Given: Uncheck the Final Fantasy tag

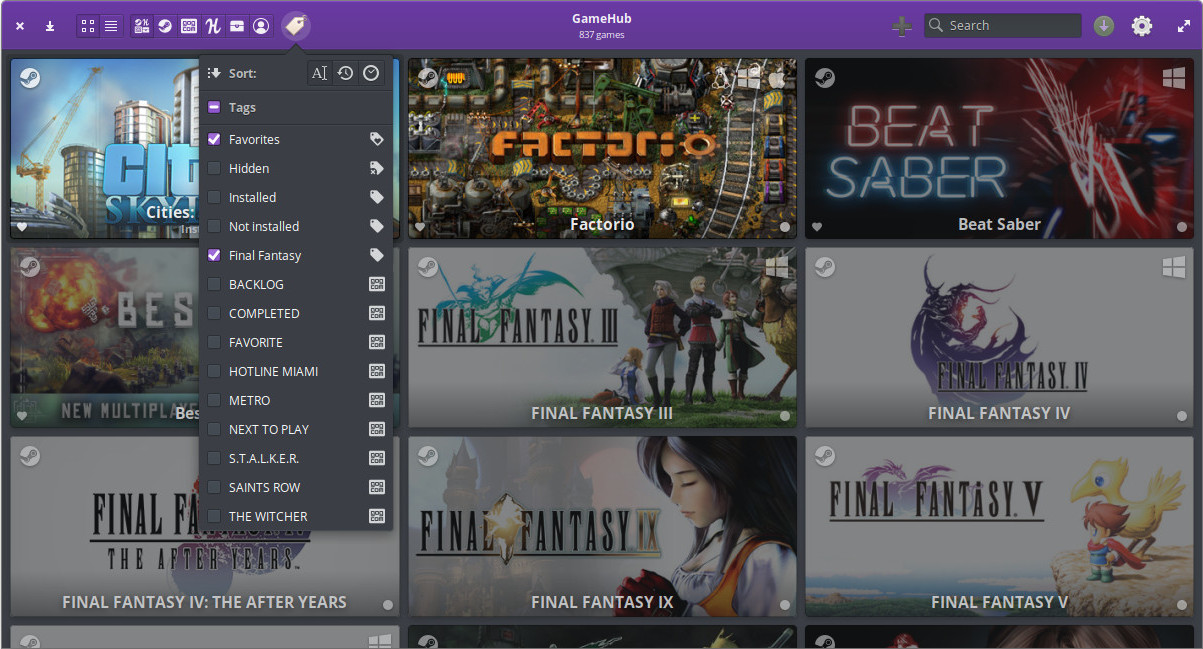Looking at the screenshot, I should point(214,255).
